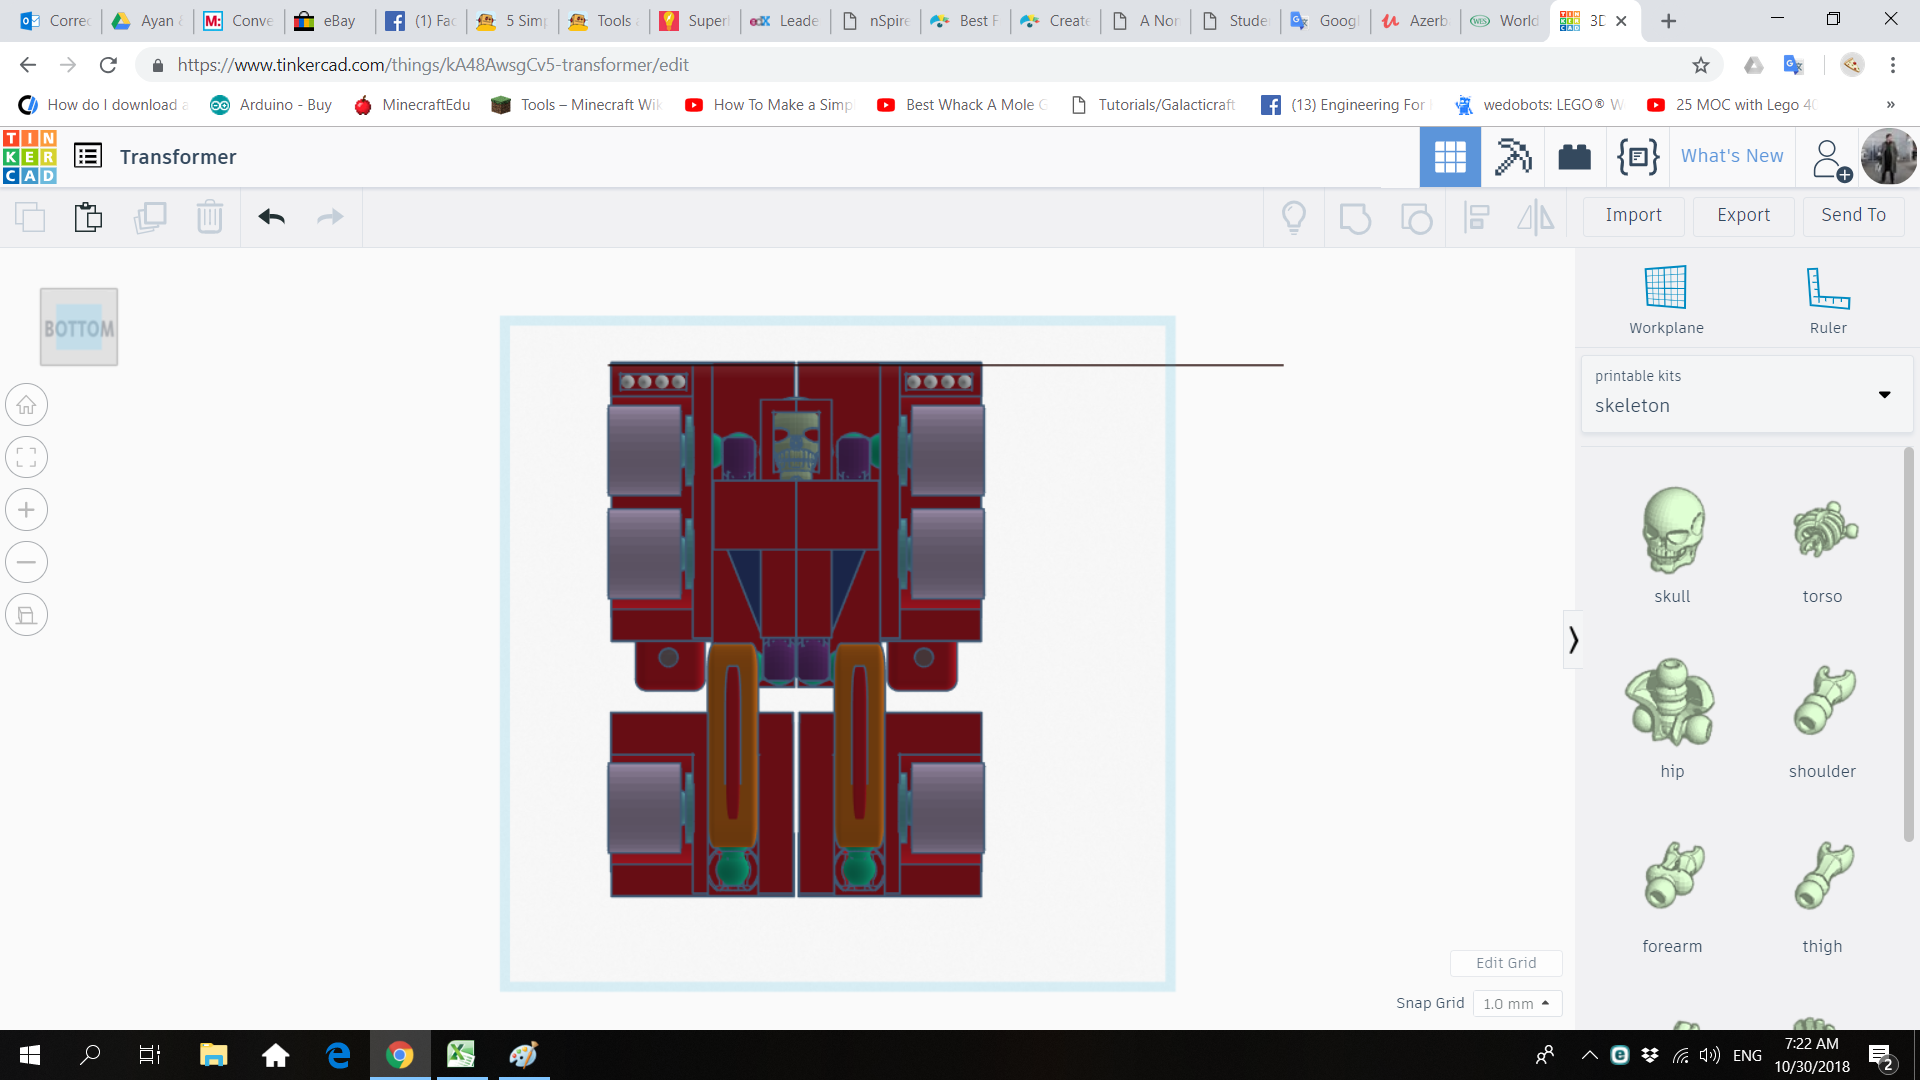Toggle Show All hidden objects with the lightbulb
1920x1080 pixels.
(1294, 217)
